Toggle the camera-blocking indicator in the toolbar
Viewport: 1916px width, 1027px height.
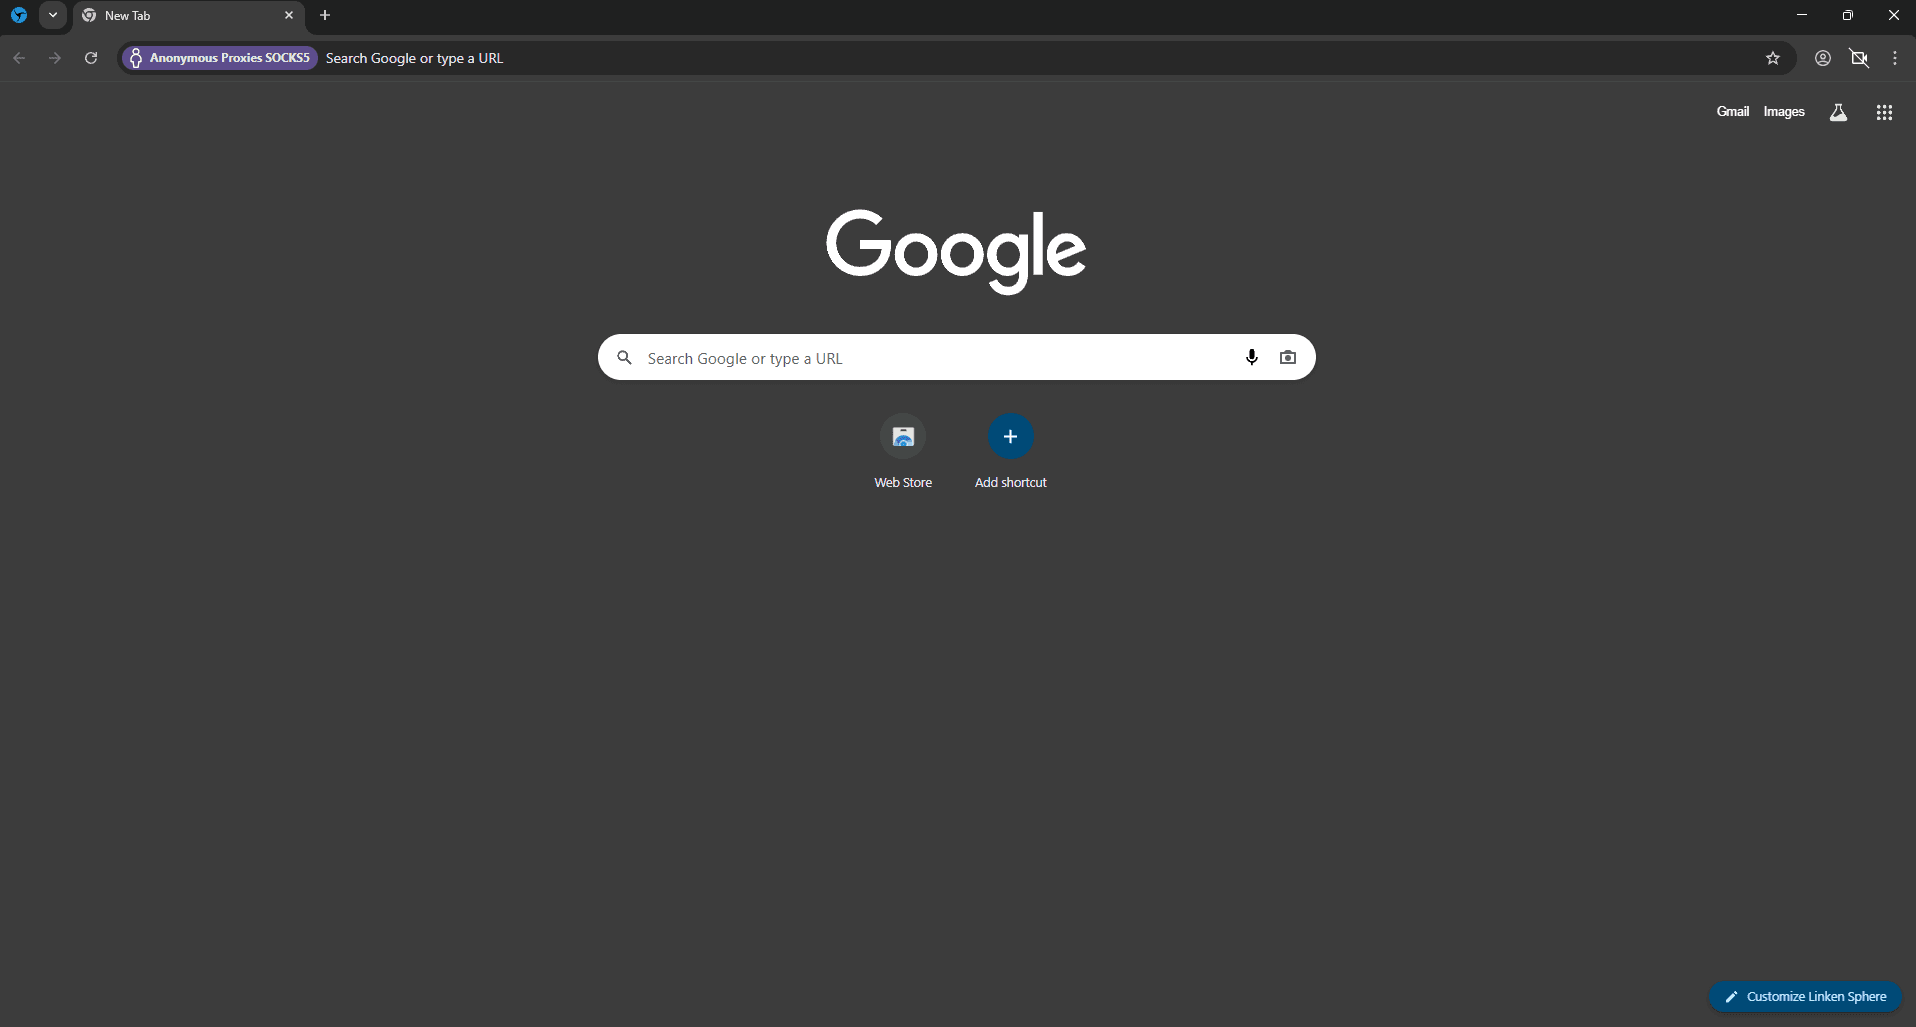(x=1860, y=58)
